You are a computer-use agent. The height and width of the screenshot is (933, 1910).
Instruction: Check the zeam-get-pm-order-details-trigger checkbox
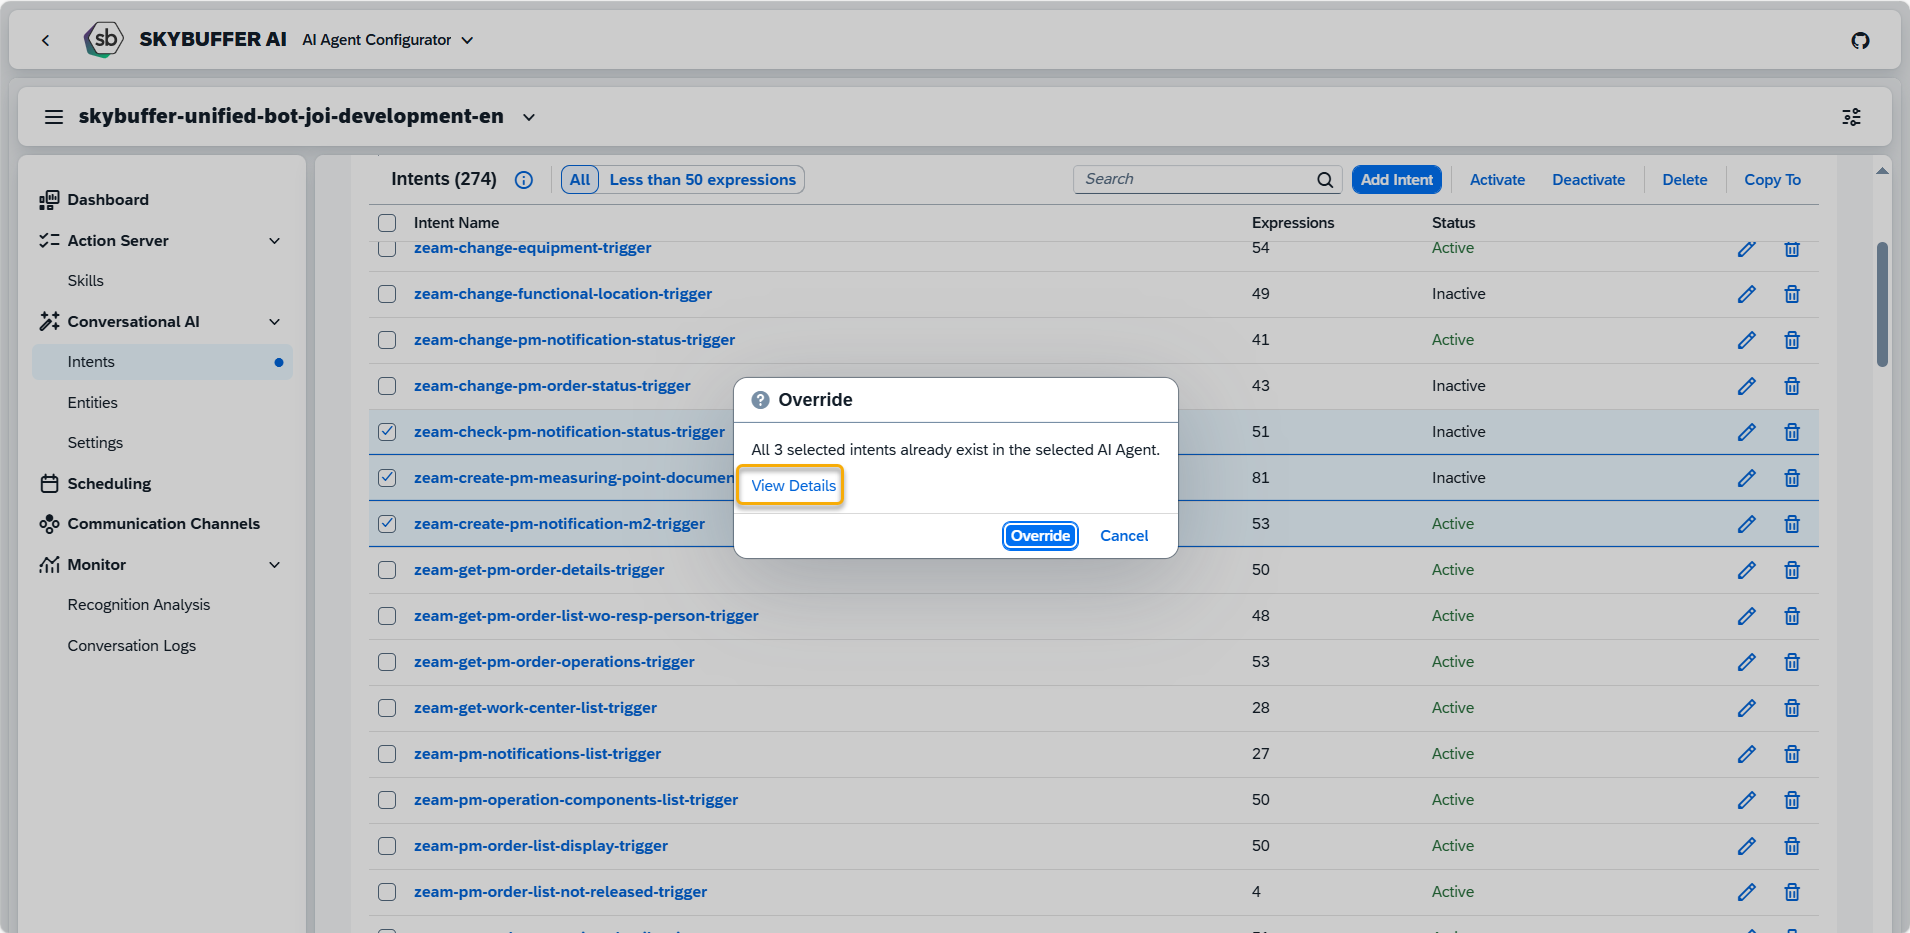[387, 570]
